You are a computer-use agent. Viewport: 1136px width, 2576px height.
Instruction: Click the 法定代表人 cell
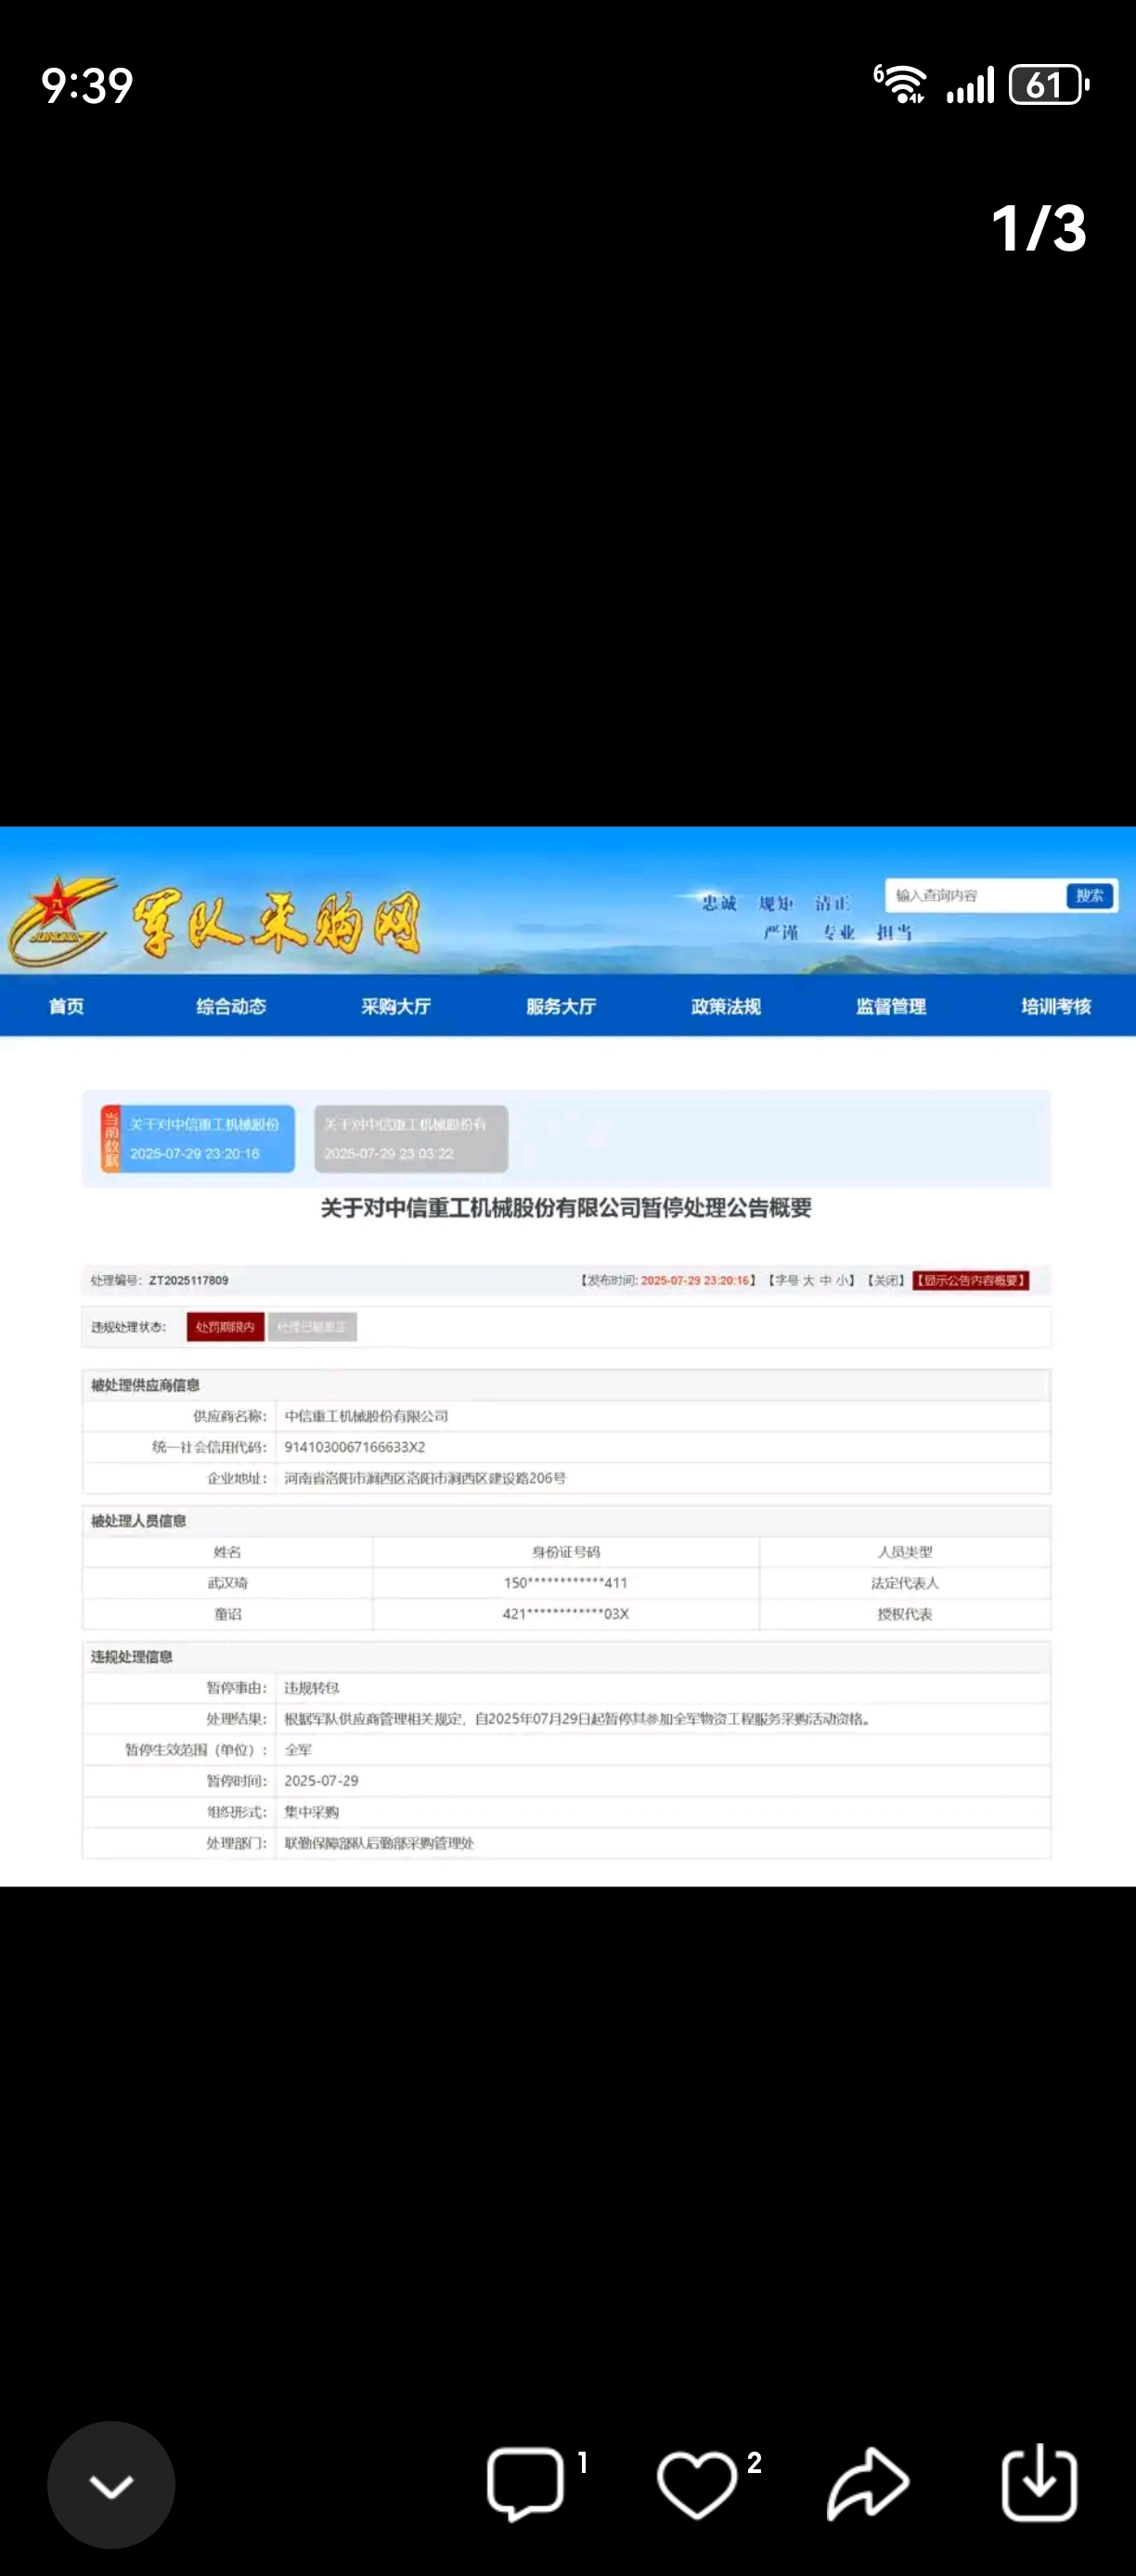click(x=905, y=1583)
